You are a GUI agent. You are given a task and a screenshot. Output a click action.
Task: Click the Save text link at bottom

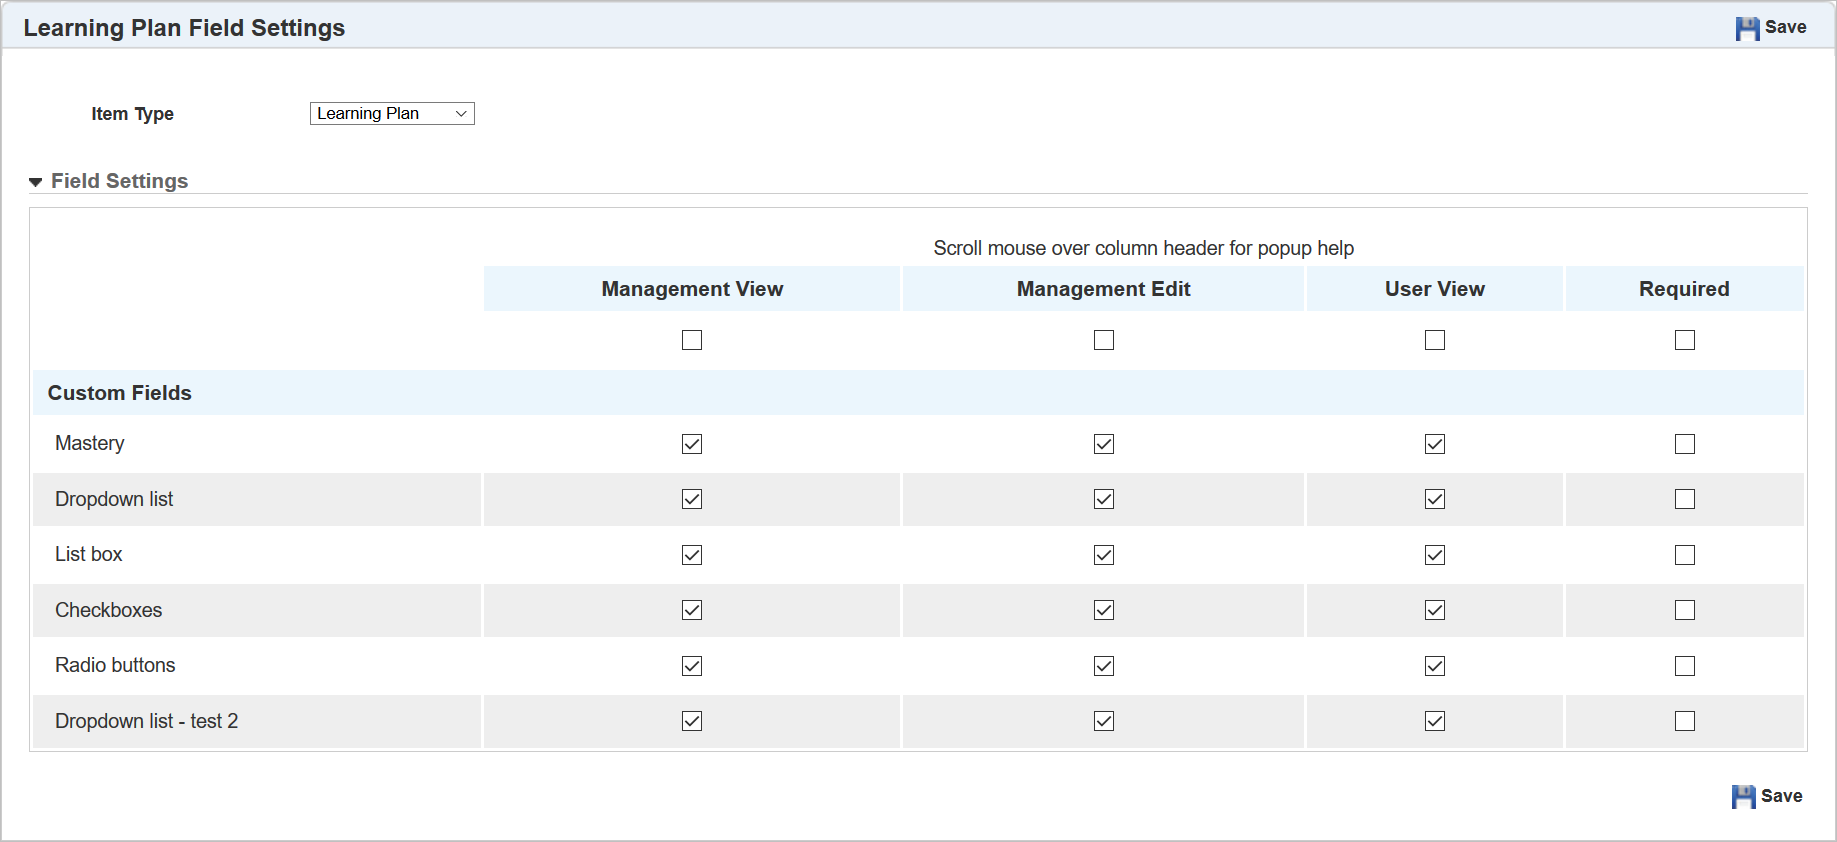[1781, 796]
